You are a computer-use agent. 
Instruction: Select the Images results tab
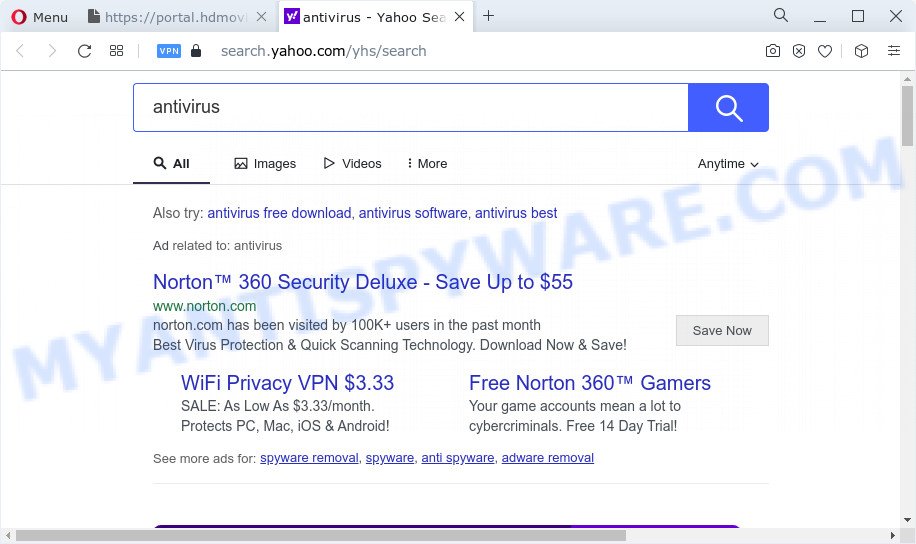tap(265, 164)
